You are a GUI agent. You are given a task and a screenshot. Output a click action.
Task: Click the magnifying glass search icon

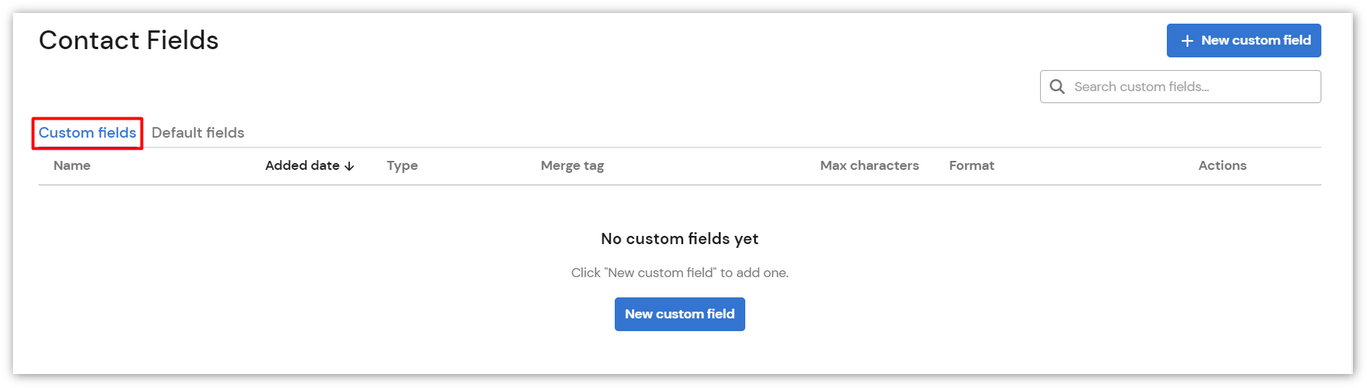click(1057, 87)
